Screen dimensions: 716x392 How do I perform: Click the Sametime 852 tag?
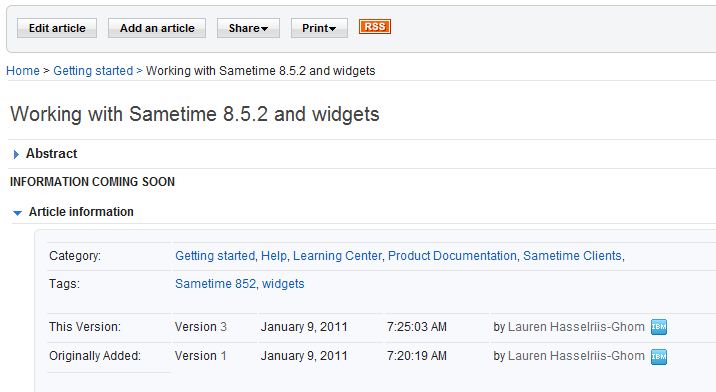pos(216,284)
